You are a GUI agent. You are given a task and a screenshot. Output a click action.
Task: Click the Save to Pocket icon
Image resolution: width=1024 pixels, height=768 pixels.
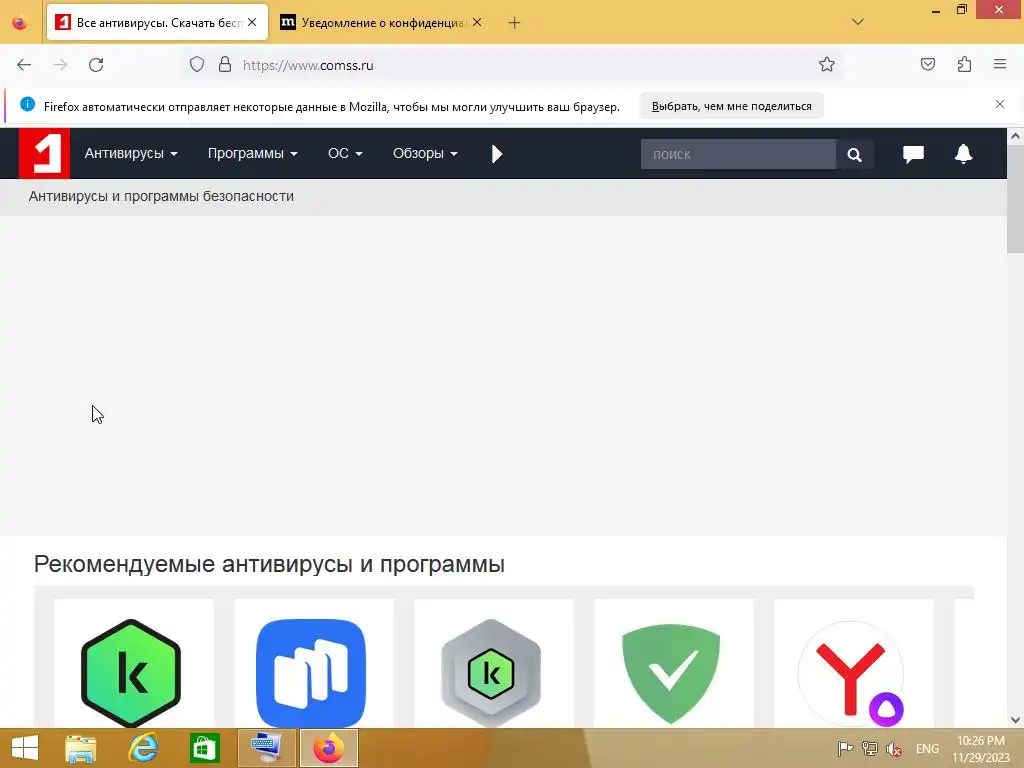pos(928,64)
